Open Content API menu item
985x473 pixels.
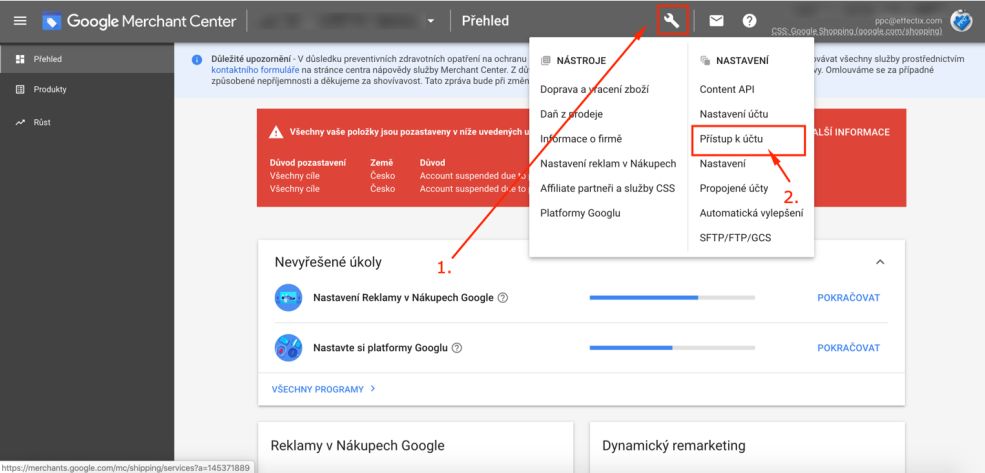(726, 89)
